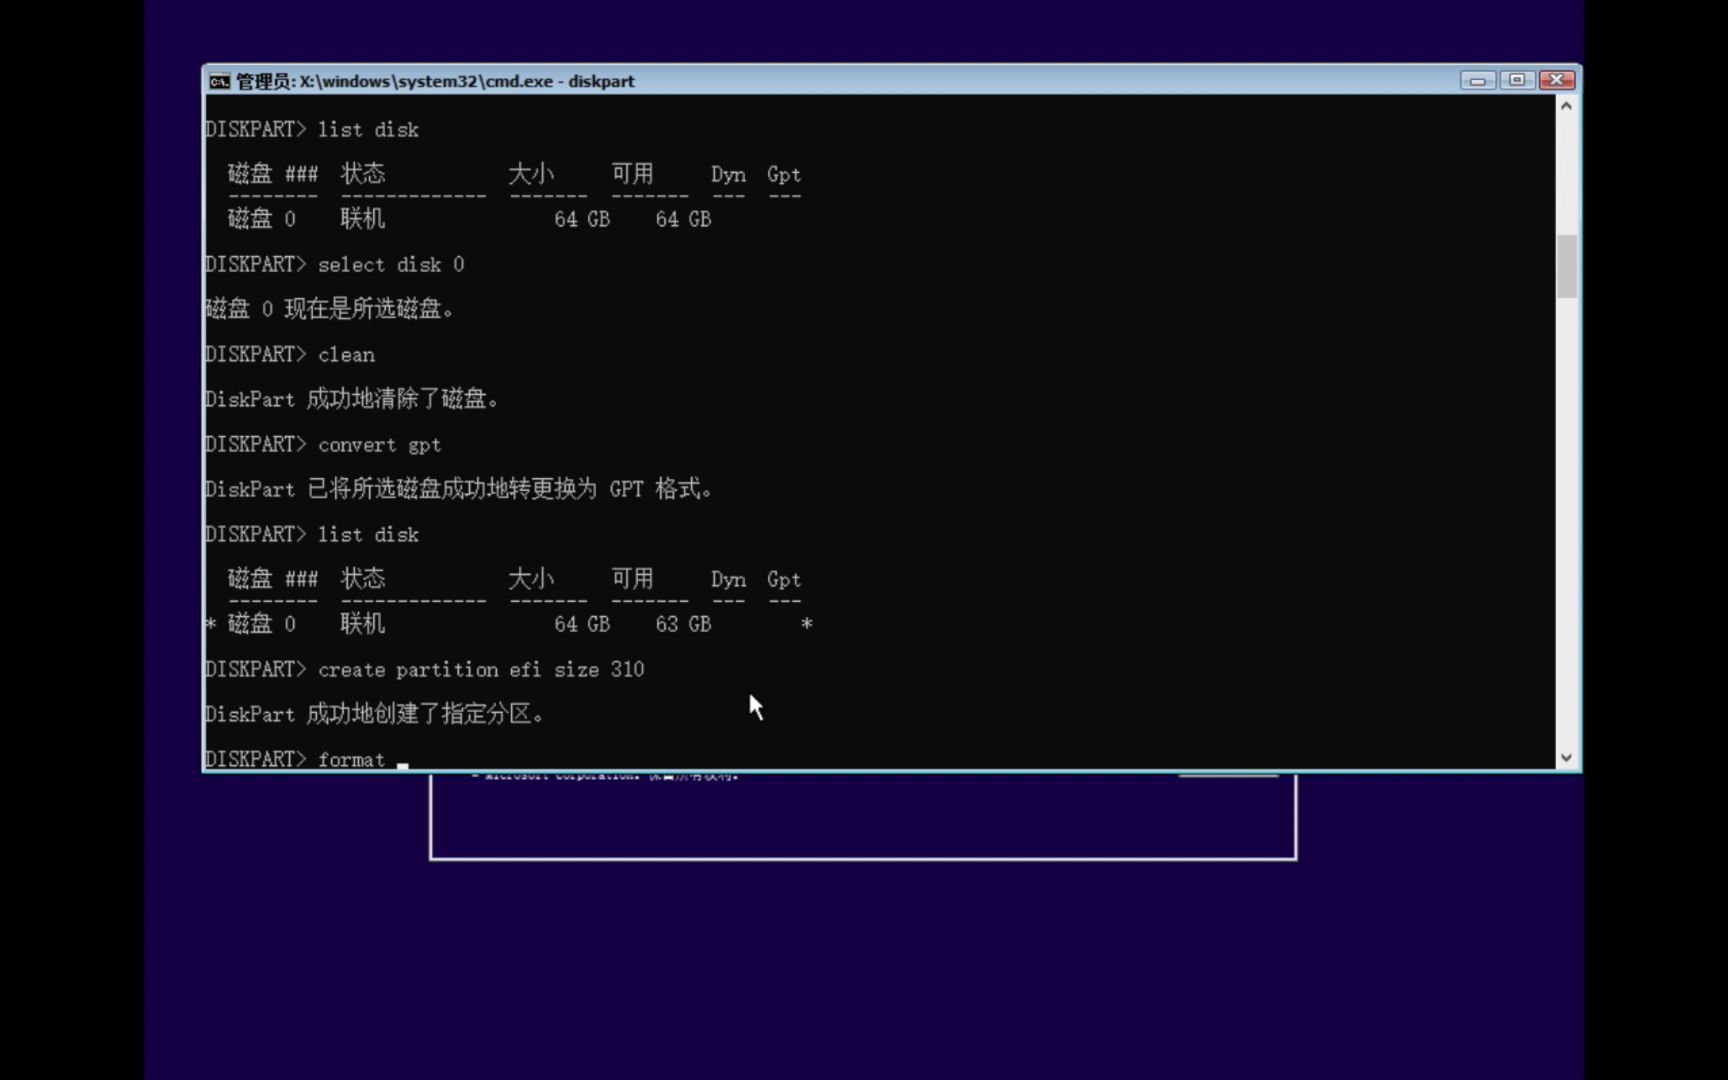Screen dimensions: 1728x1080
Task: Click the "DiskPart 成功地清除了磁盘。" message
Action: tap(352, 399)
